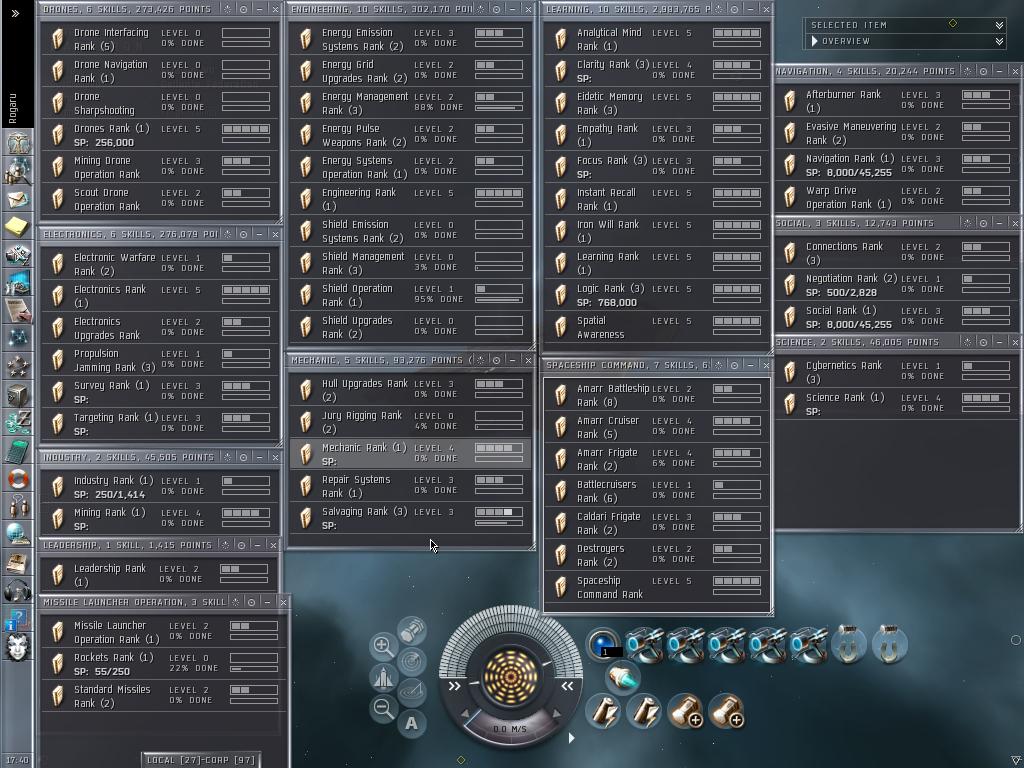This screenshot has height=768, width=1024.
Task: Open the in-game browser globe icon
Action: [18, 534]
